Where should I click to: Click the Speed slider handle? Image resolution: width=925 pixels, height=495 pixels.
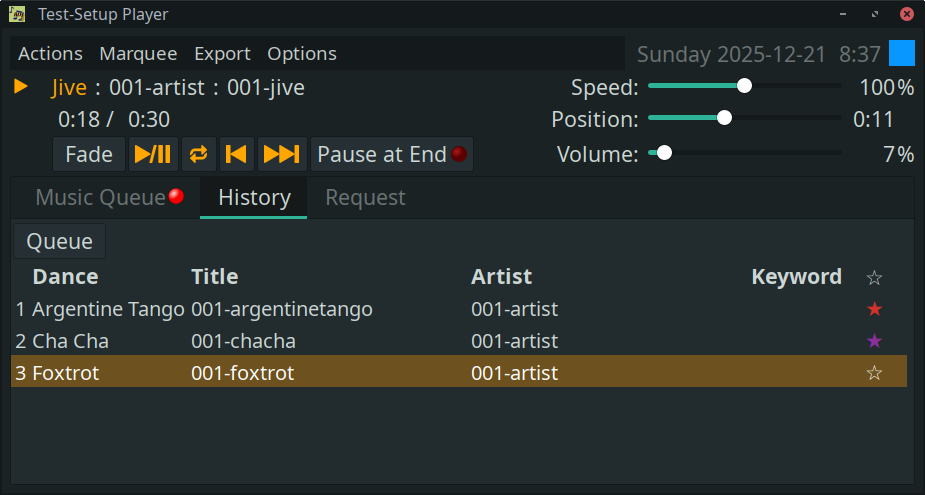pos(744,86)
